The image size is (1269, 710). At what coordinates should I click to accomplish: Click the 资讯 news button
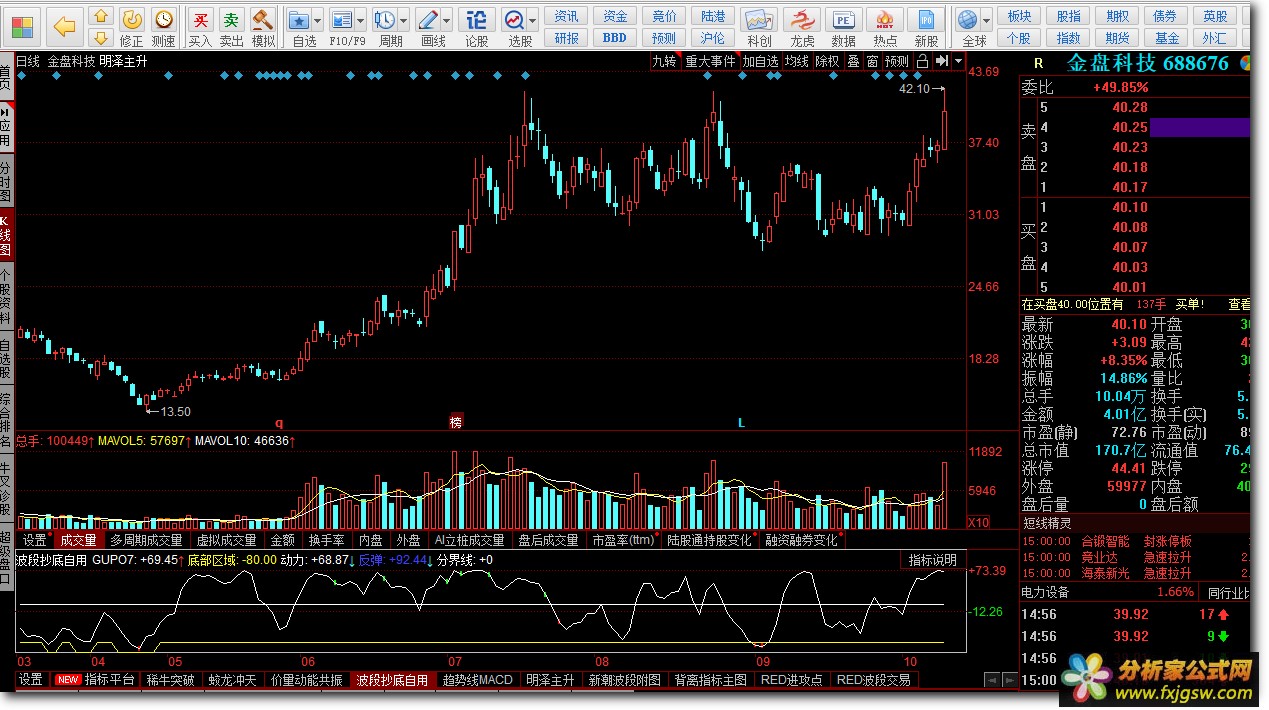[x=567, y=16]
